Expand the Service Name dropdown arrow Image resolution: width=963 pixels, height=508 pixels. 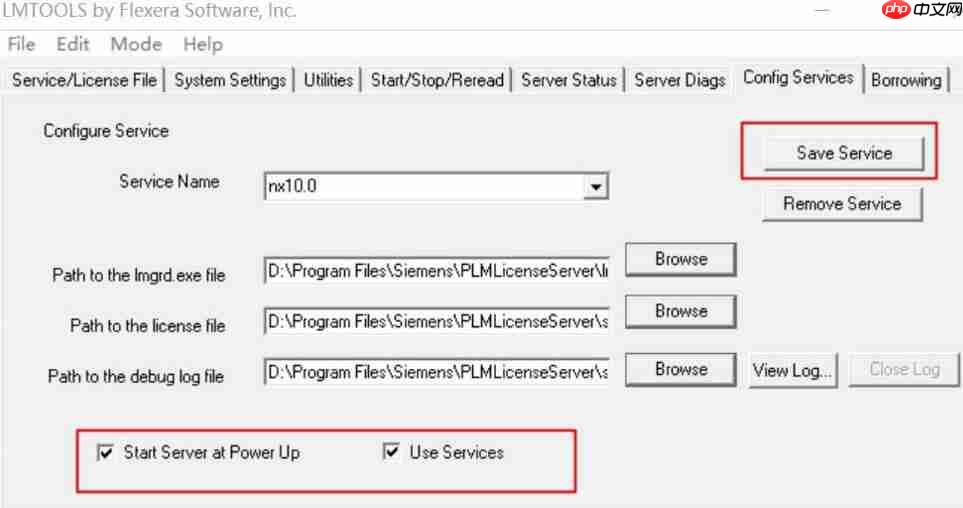pos(596,186)
